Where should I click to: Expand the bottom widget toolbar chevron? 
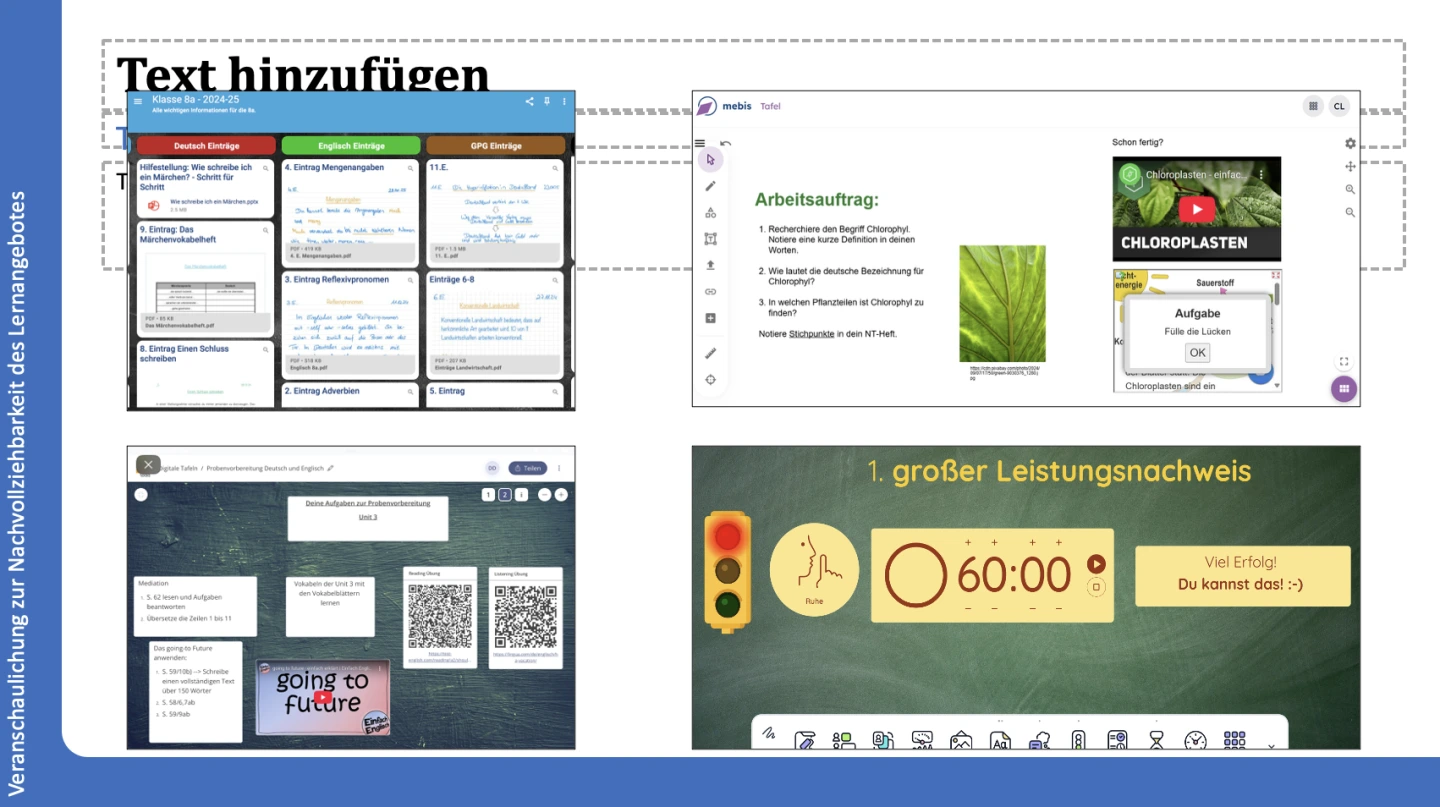tap(1271, 746)
